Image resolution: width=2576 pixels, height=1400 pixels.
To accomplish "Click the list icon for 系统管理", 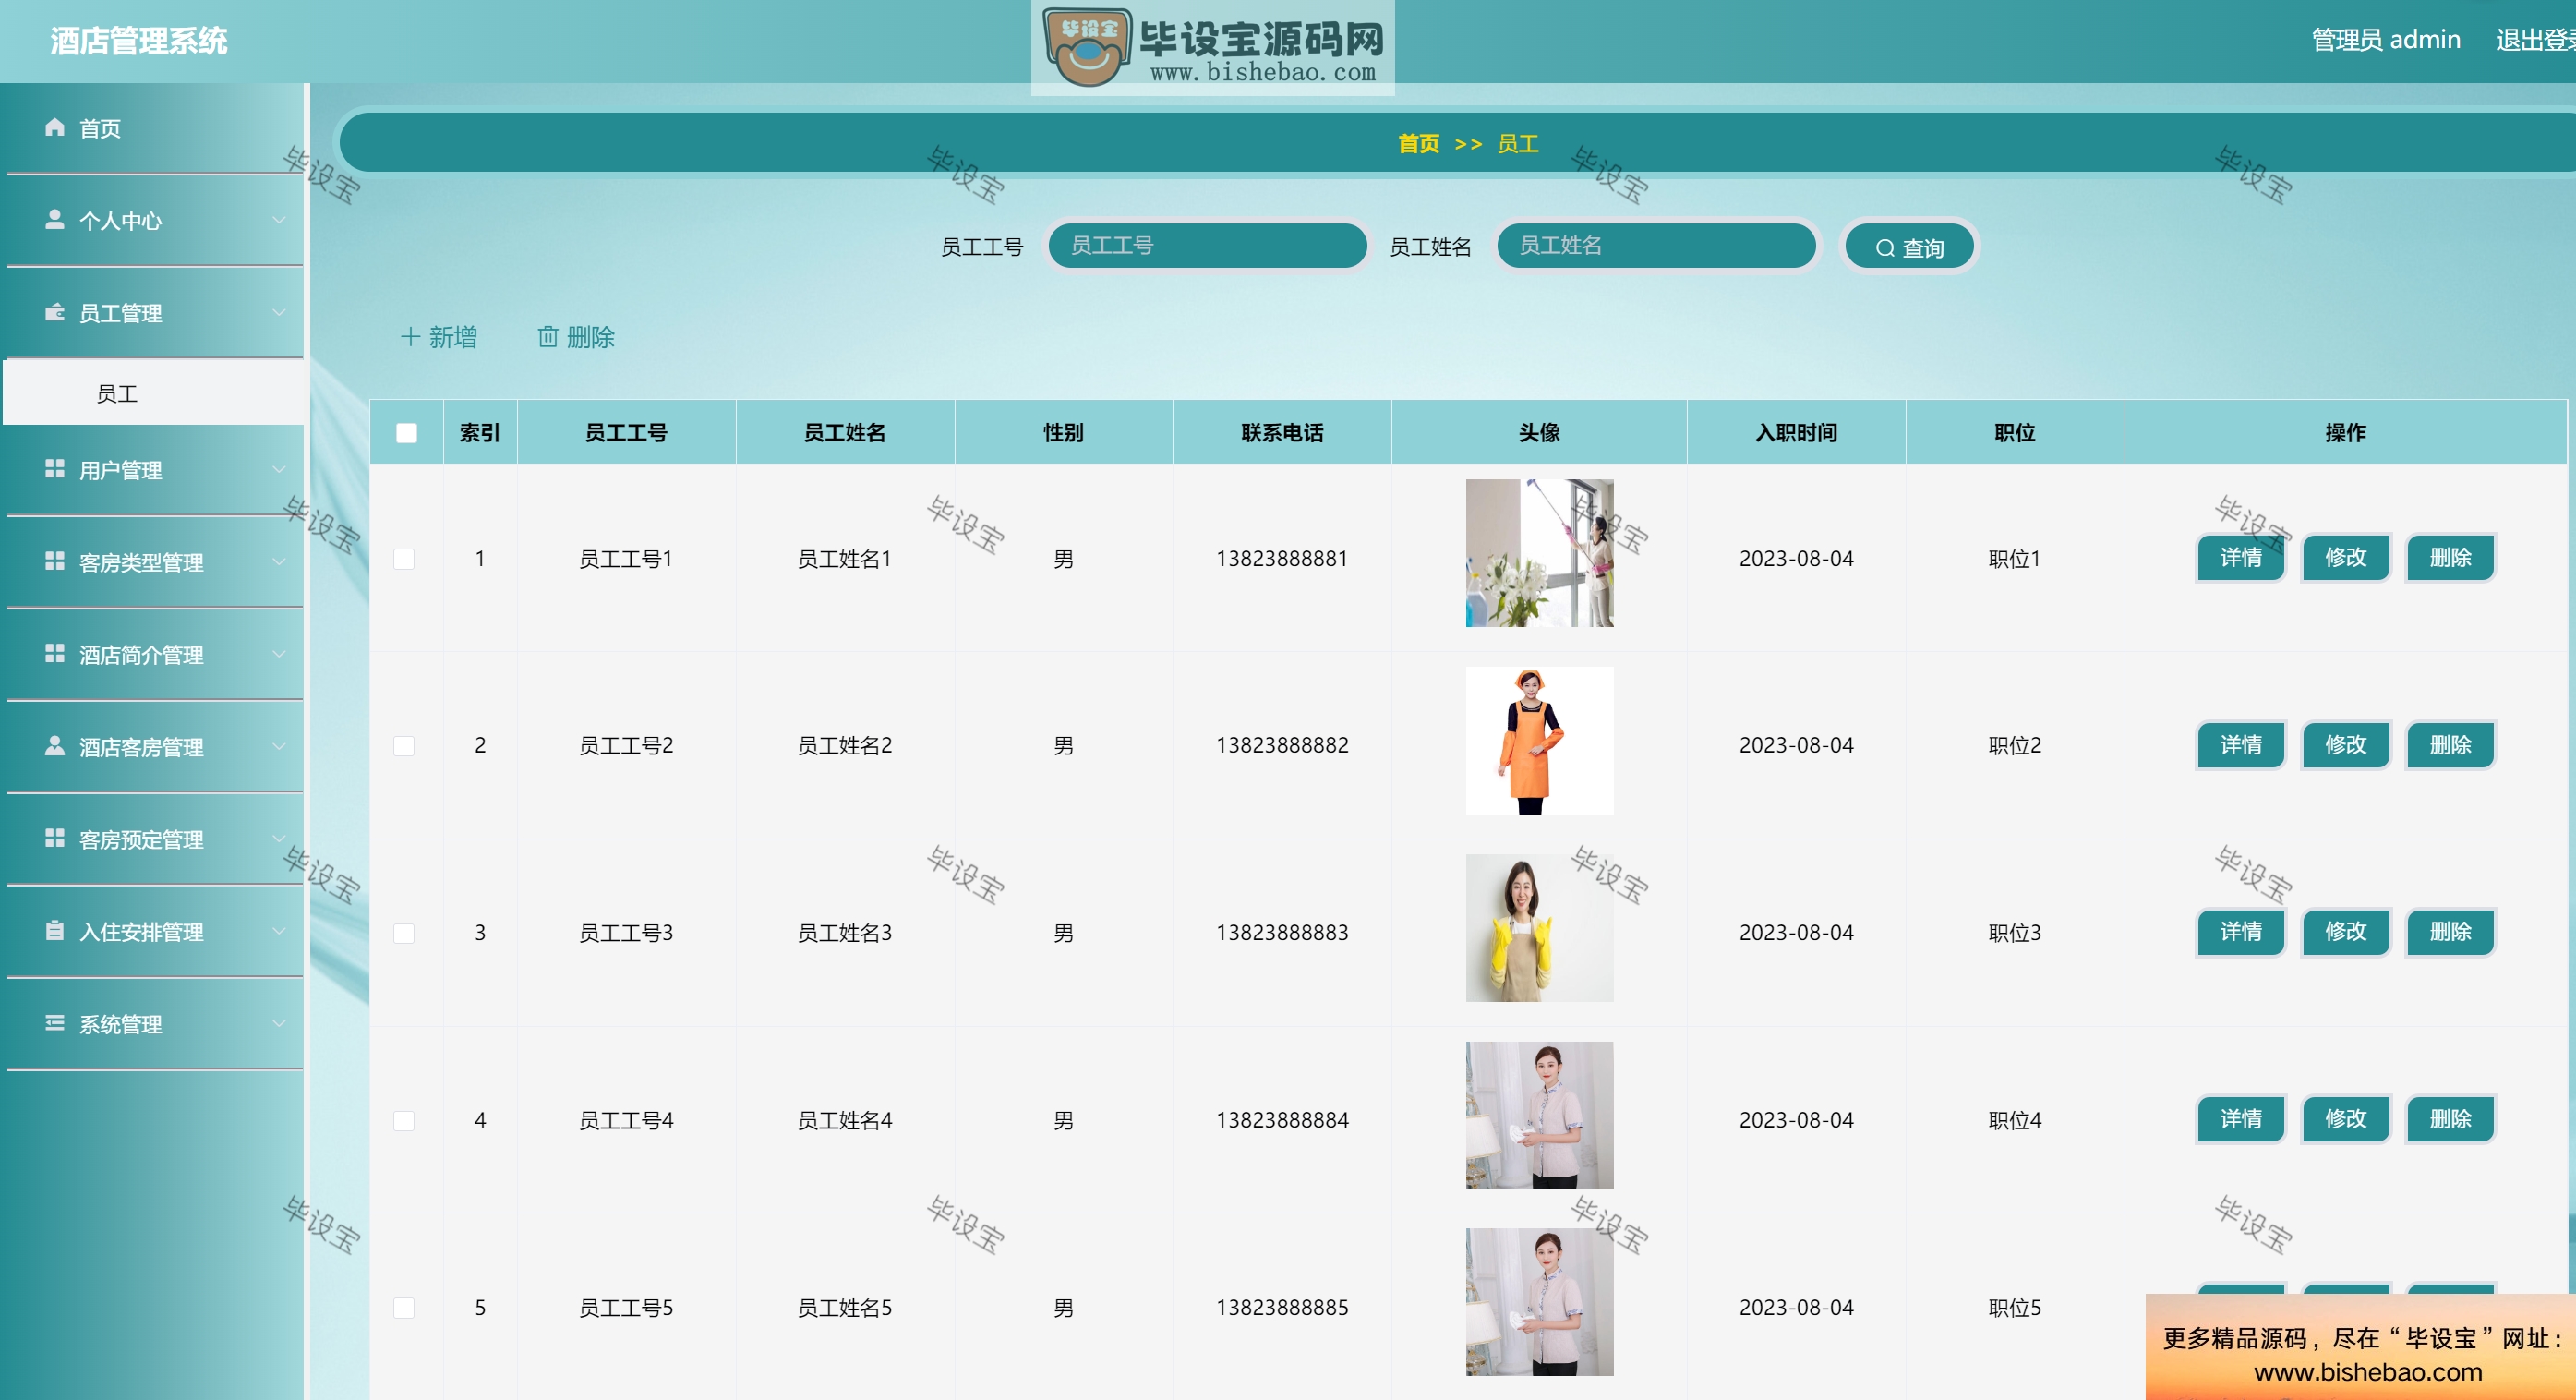I will point(55,1023).
